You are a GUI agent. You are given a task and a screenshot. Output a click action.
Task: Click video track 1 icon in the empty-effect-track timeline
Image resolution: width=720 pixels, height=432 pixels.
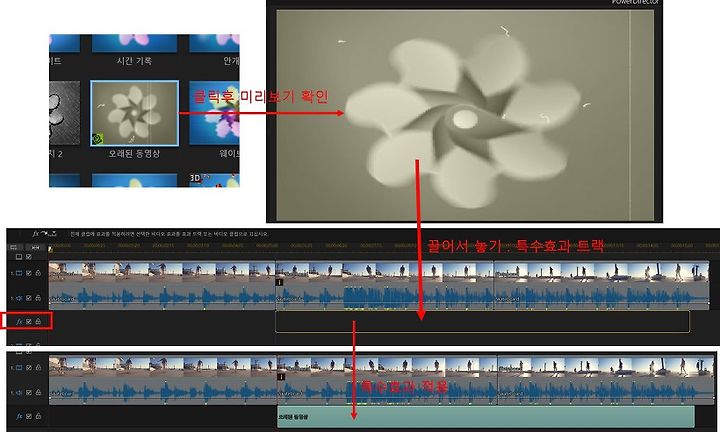[x=19, y=273]
